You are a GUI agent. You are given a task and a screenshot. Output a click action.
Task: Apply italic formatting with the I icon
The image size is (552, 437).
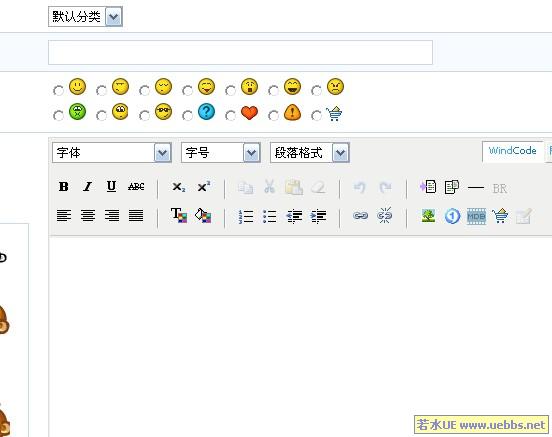point(88,187)
